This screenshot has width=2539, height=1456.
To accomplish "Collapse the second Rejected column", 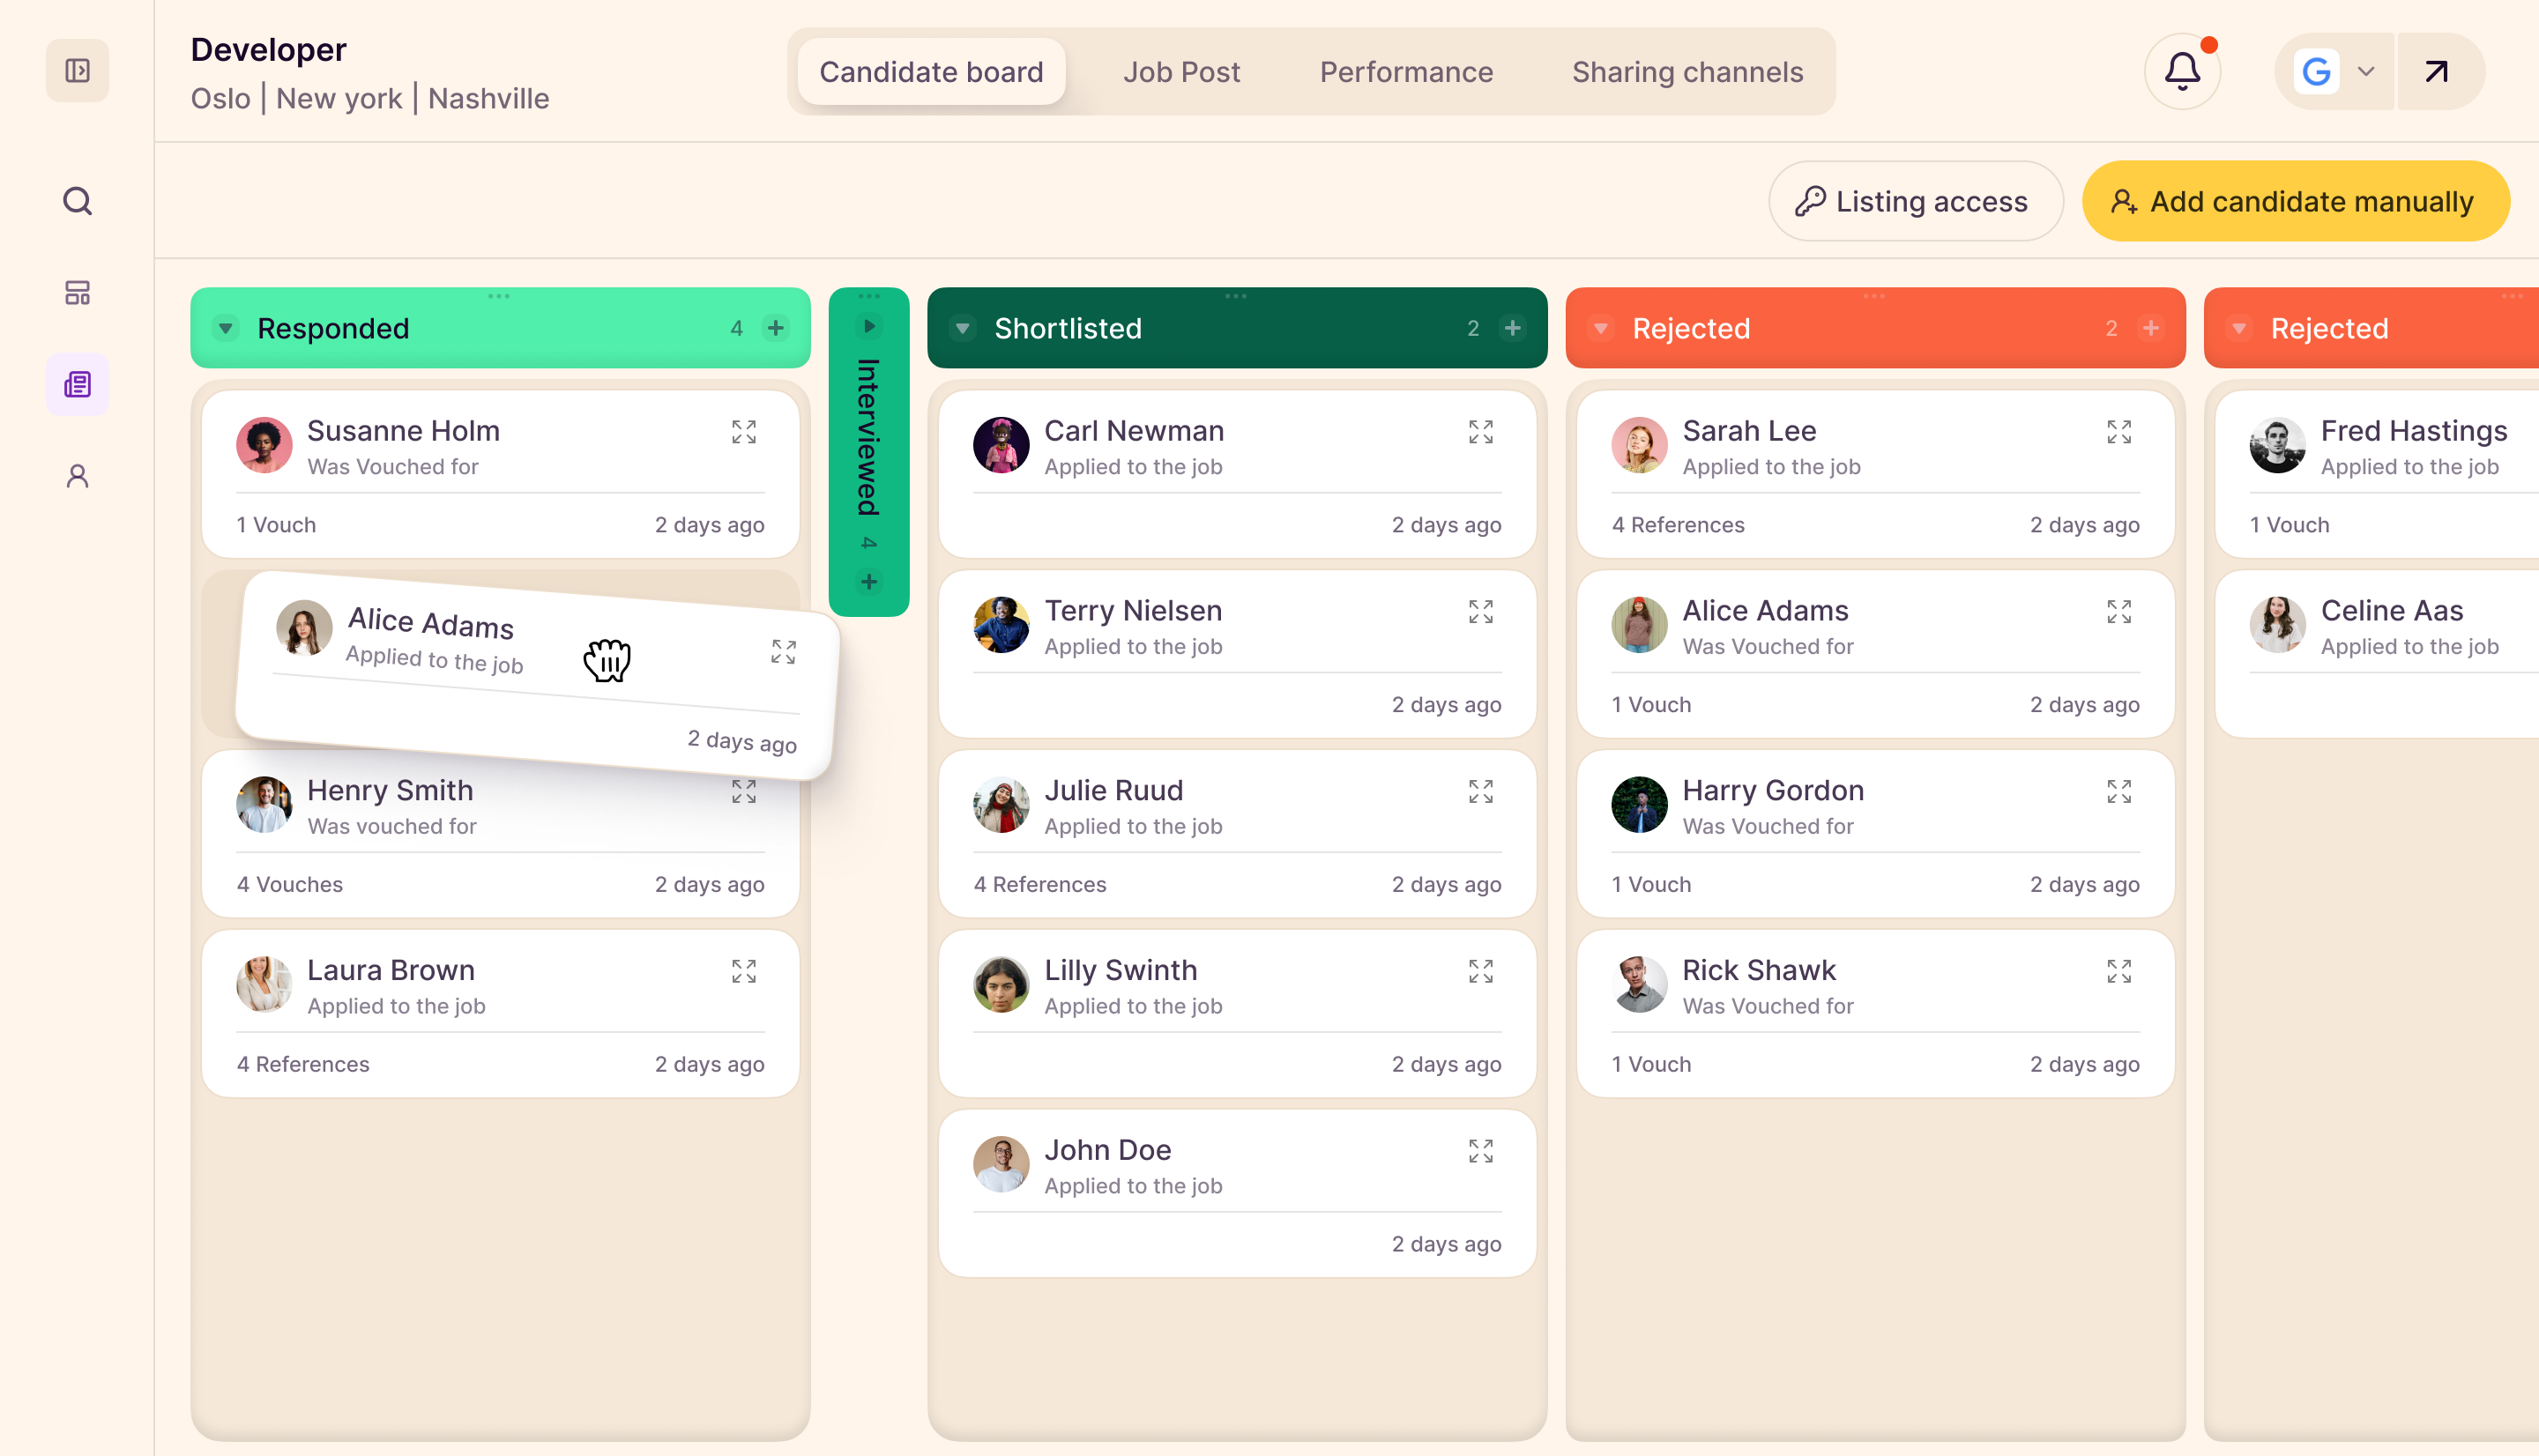I will pos(2239,328).
